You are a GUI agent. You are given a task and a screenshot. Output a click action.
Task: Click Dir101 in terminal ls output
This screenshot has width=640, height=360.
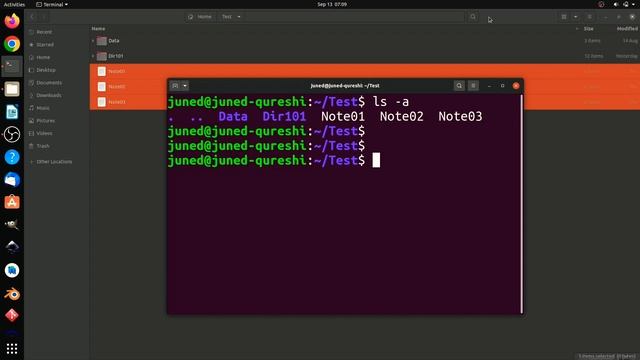point(284,116)
